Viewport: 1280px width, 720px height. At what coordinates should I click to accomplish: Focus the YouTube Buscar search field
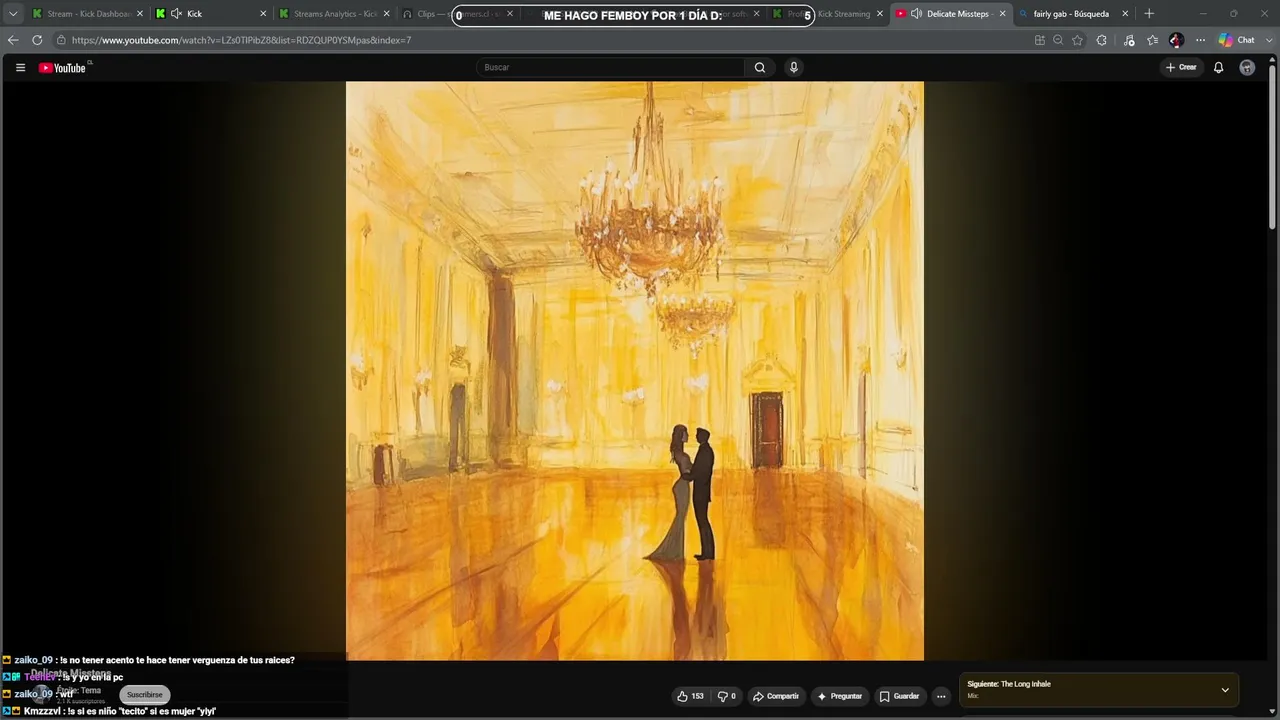[x=610, y=67]
